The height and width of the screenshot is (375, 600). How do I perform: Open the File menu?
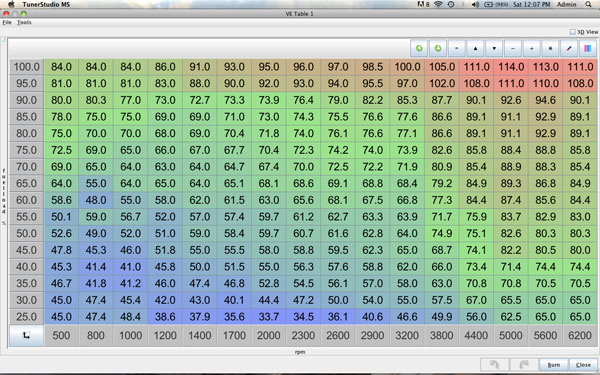(7, 23)
